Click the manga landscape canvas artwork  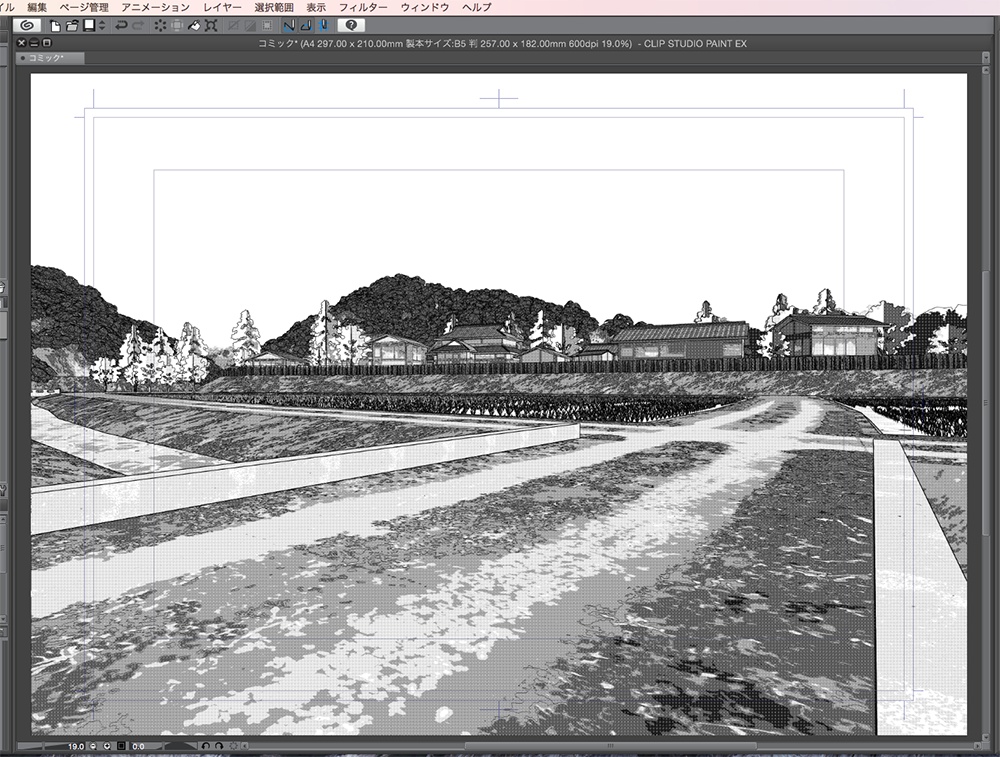[499, 404]
